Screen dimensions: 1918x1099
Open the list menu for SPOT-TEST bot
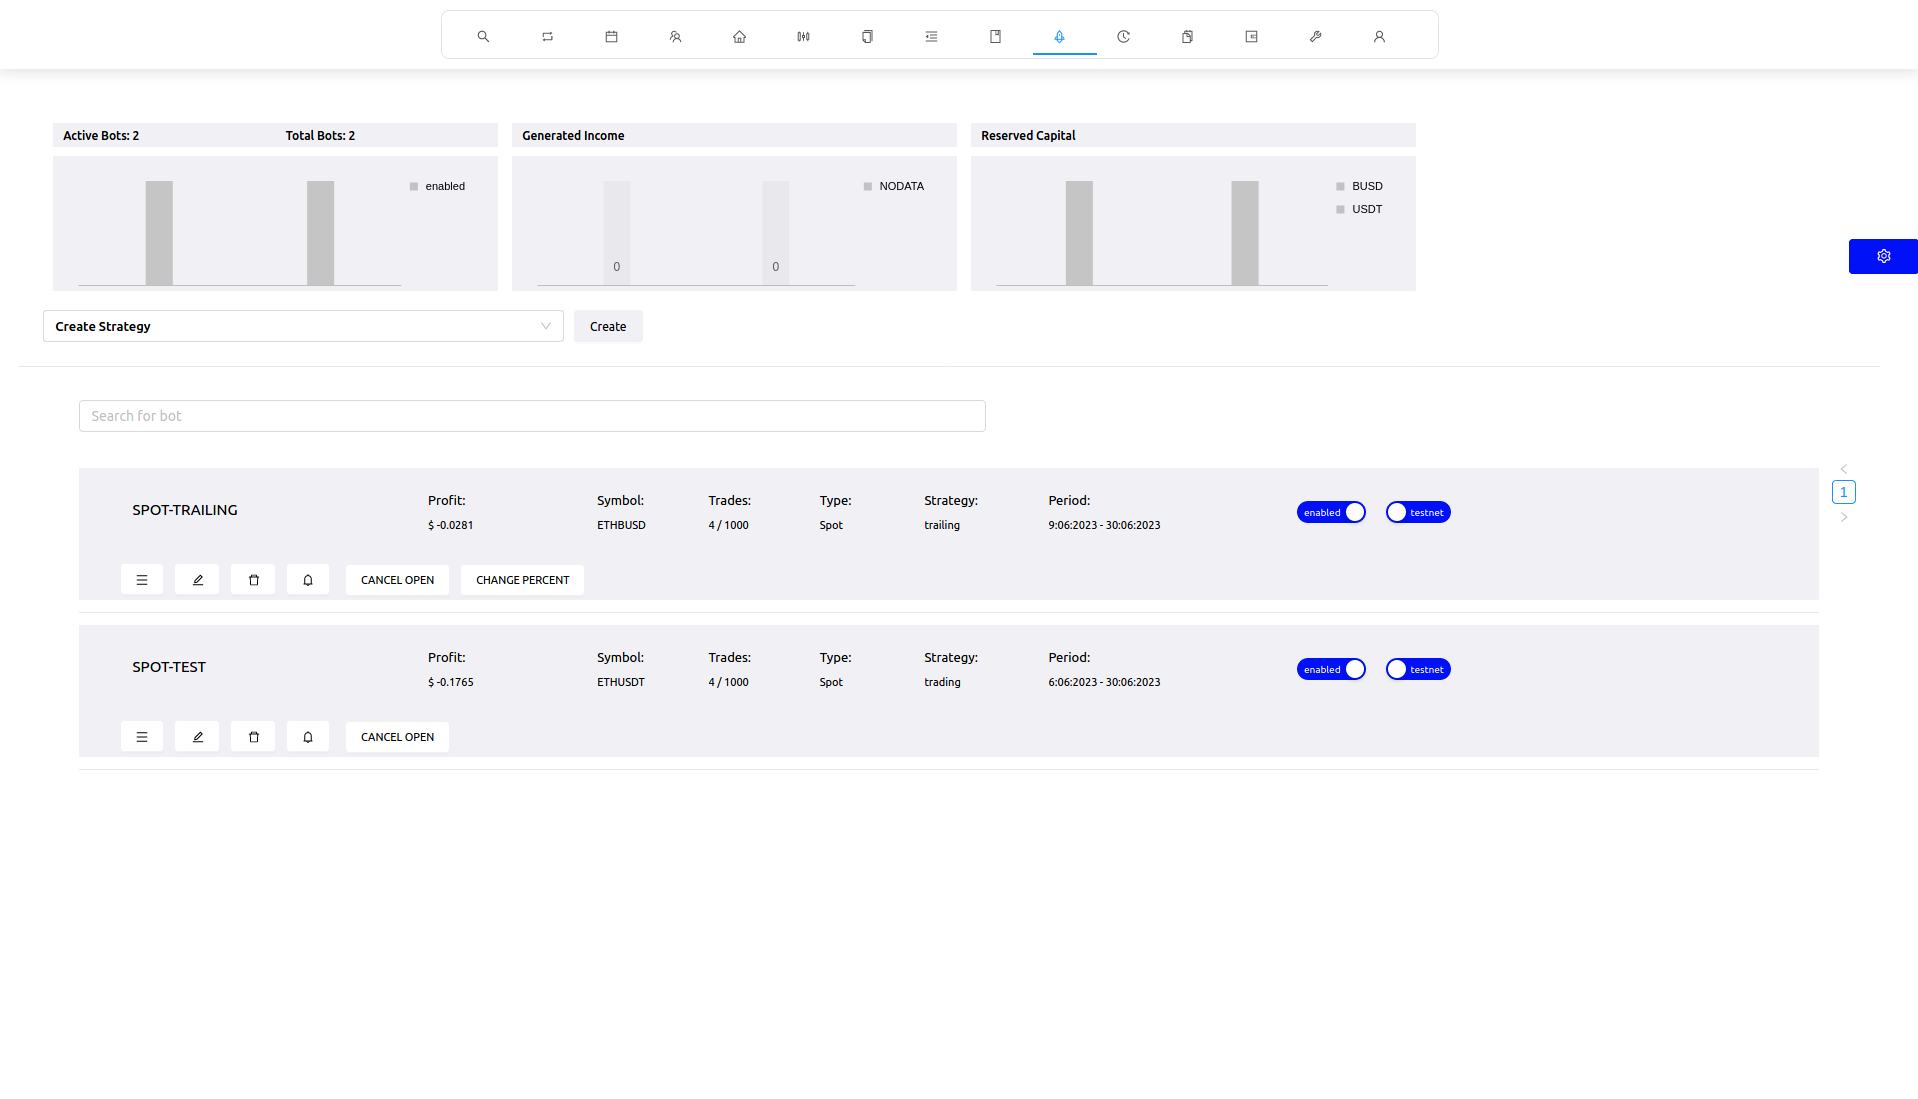coord(142,737)
